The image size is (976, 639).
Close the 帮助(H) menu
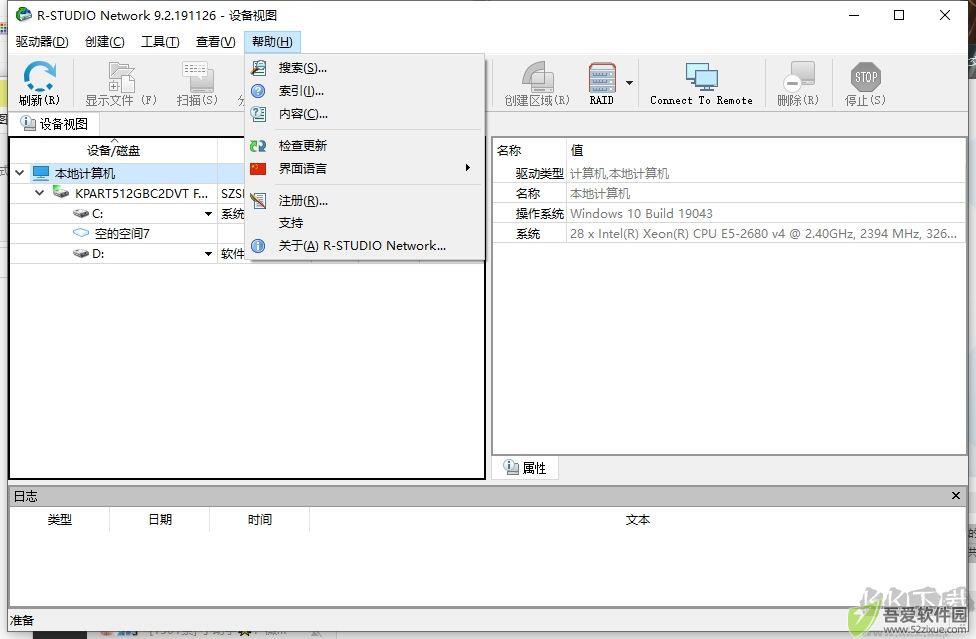pyautogui.click(x=272, y=42)
